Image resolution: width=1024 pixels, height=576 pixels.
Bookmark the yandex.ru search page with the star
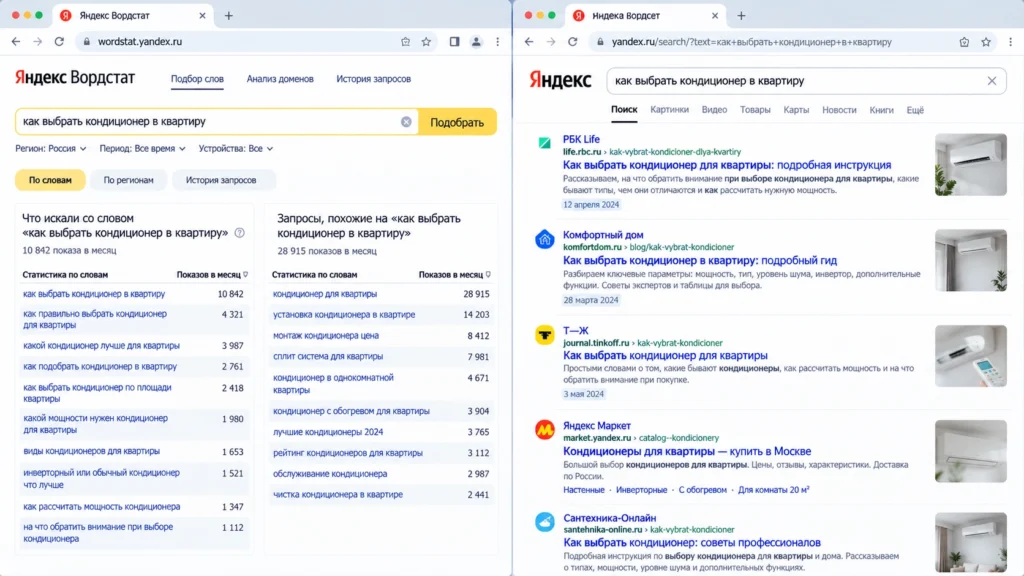click(986, 42)
